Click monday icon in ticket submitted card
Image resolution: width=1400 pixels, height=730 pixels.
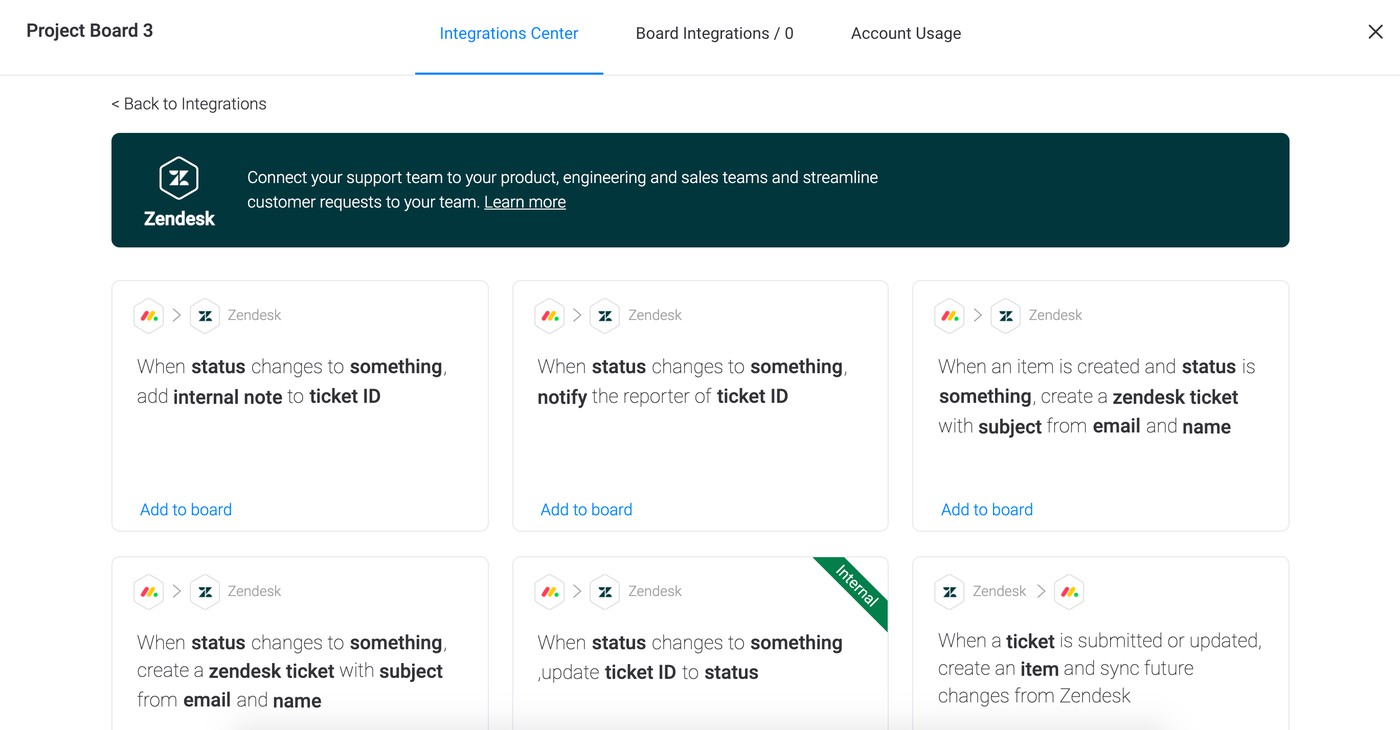point(1069,591)
